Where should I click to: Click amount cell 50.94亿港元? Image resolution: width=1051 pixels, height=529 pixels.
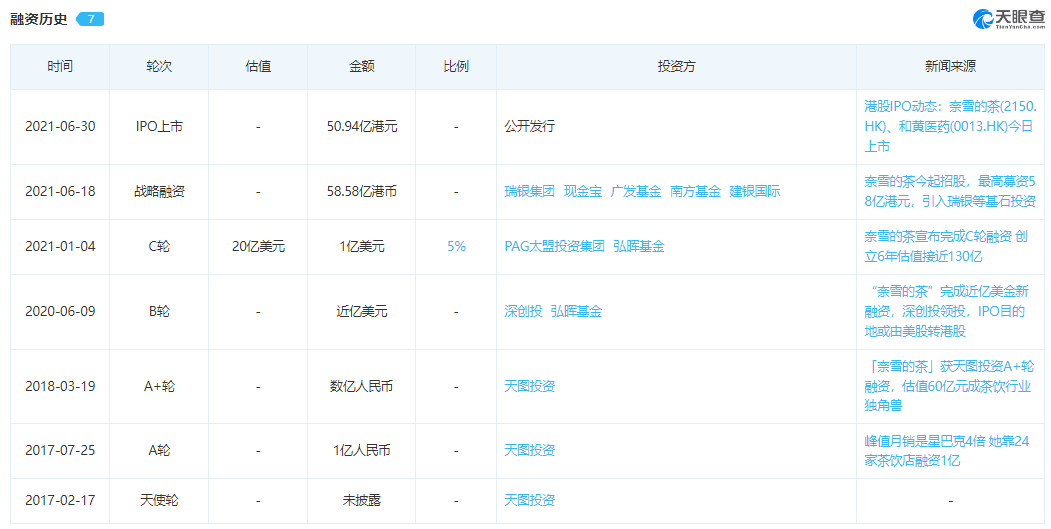click(362, 127)
